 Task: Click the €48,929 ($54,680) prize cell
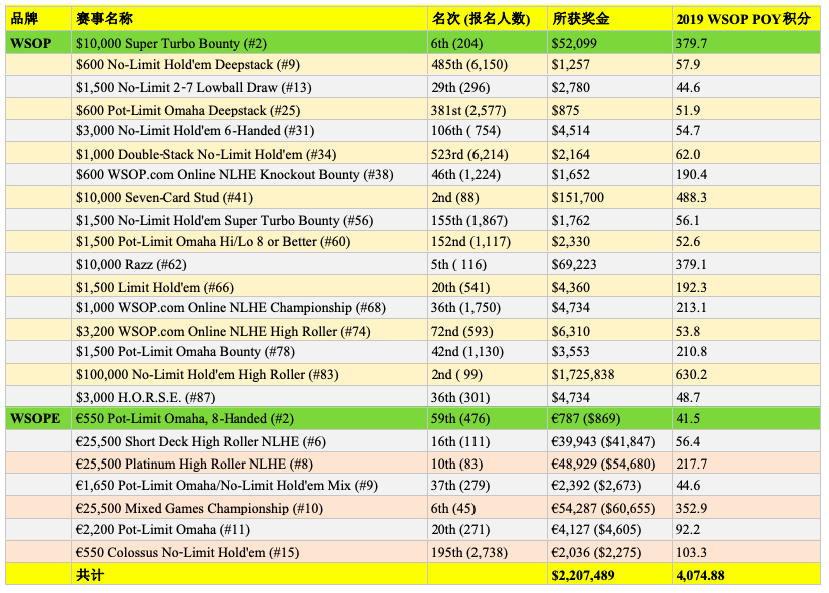pos(610,464)
